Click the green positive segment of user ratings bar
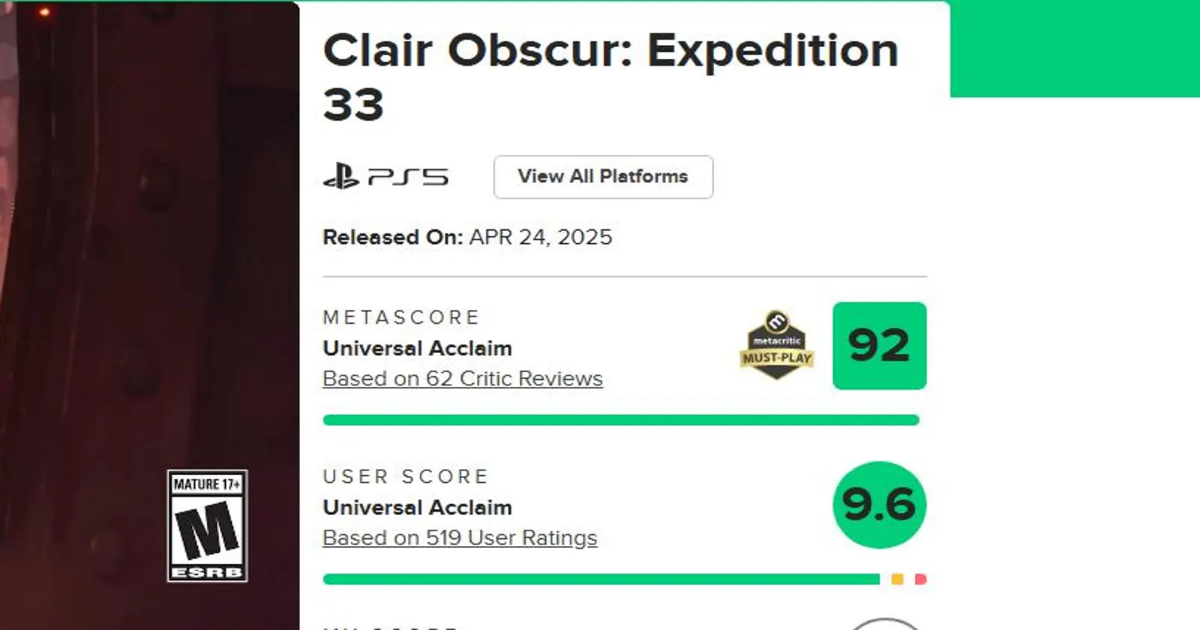This screenshot has height=630, width=1200. click(600, 579)
